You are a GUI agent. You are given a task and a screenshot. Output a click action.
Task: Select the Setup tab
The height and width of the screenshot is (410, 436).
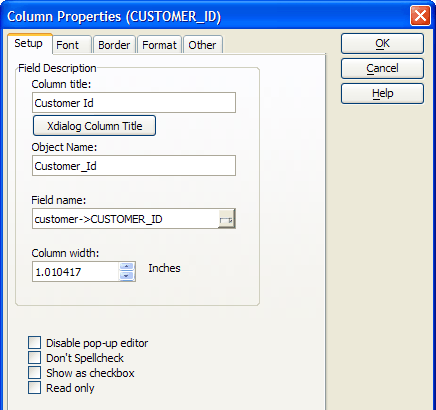[x=29, y=43]
